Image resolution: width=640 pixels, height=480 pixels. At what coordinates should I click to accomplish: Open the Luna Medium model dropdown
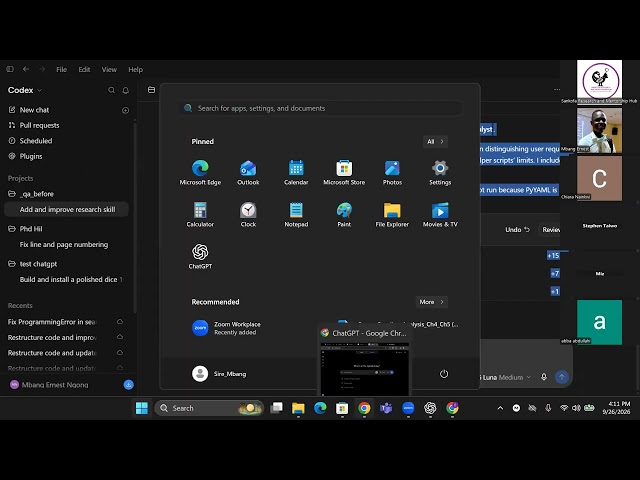(506, 378)
